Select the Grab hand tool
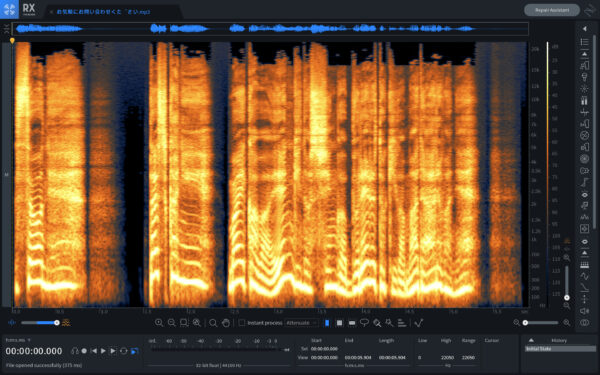Screen dimensions: 600x375 [x=226, y=323]
